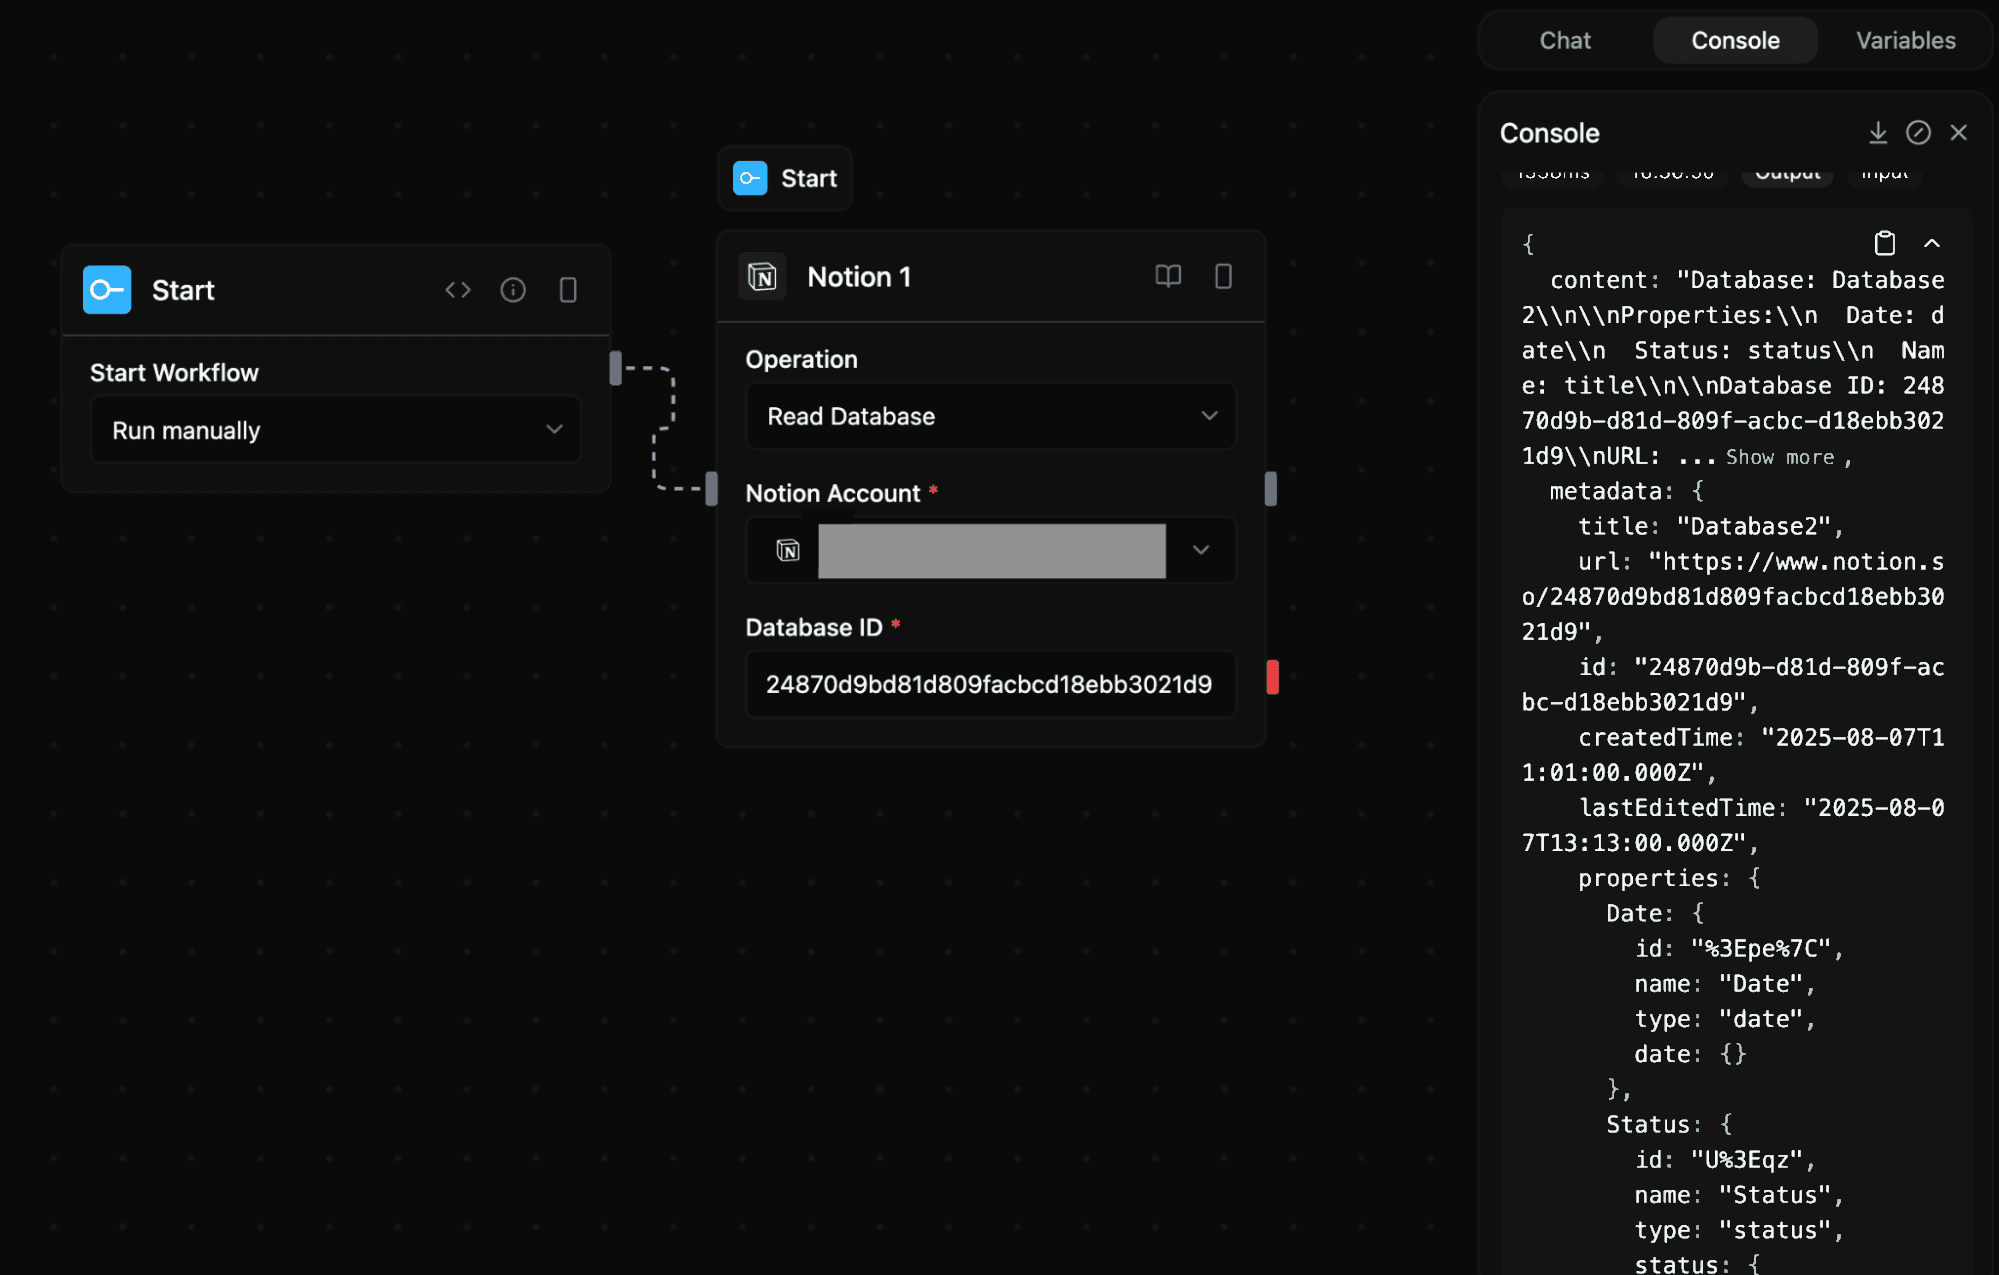This screenshot has height=1275, width=1999.
Task: Expand the Notion Account selector
Action: [1200, 550]
